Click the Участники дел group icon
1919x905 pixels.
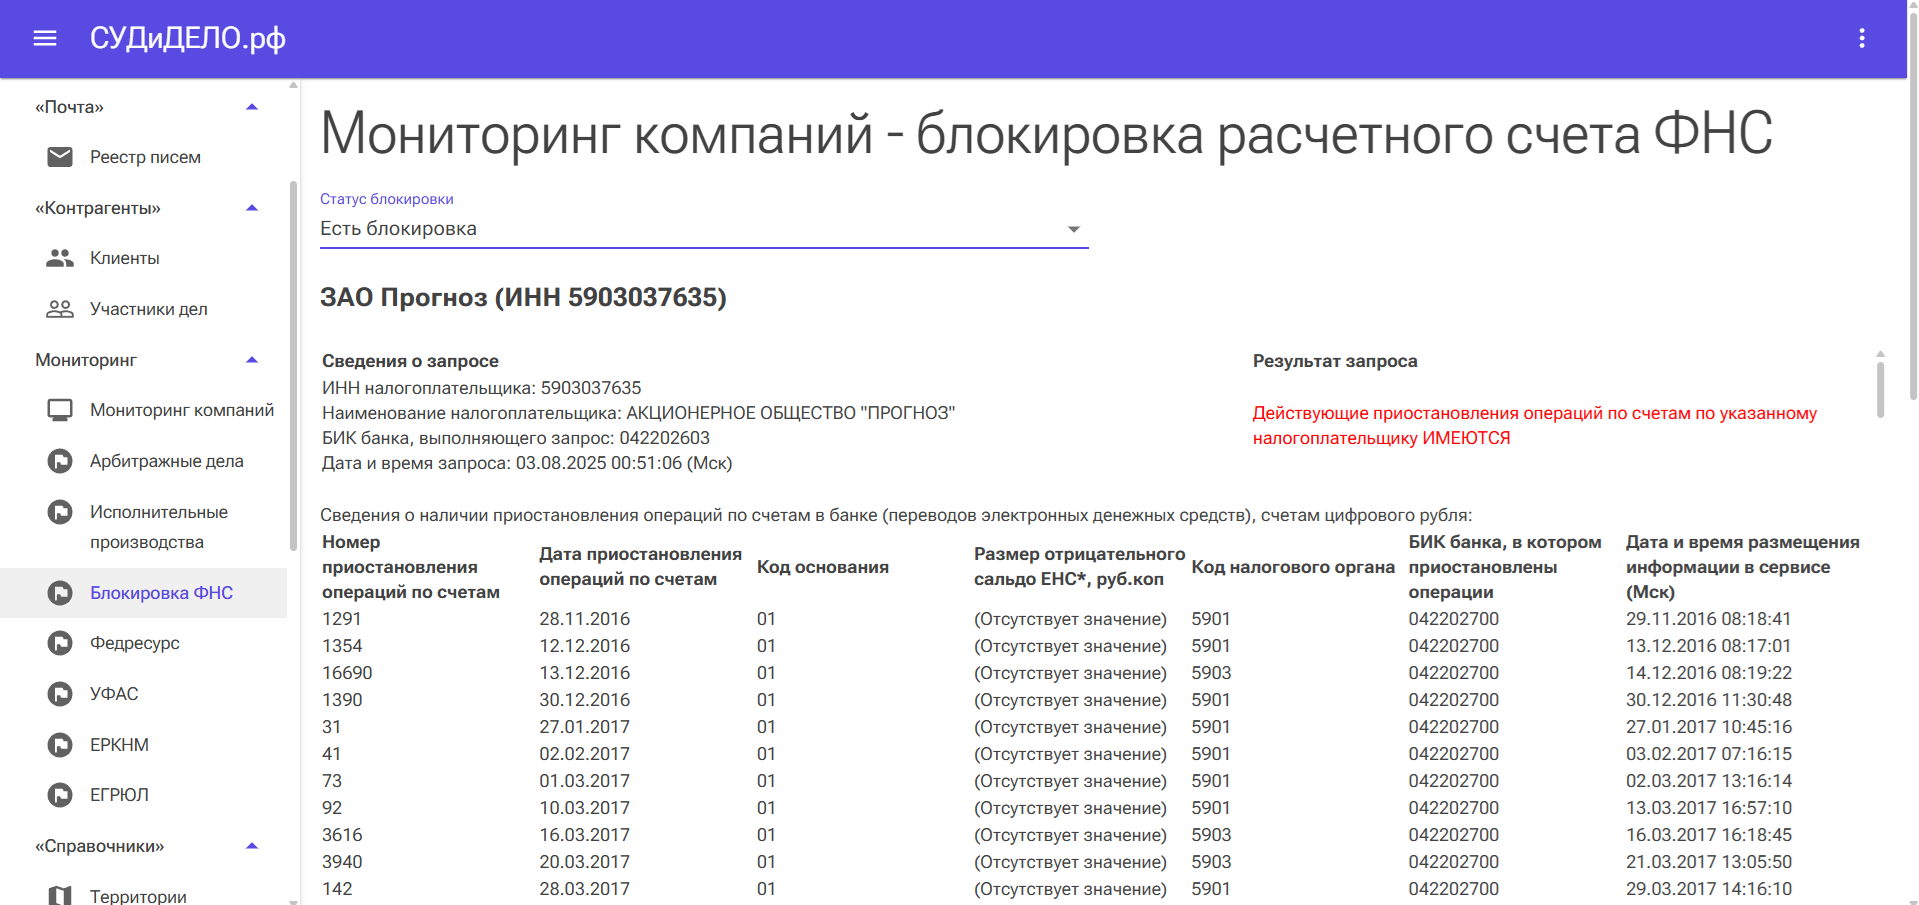click(x=60, y=309)
